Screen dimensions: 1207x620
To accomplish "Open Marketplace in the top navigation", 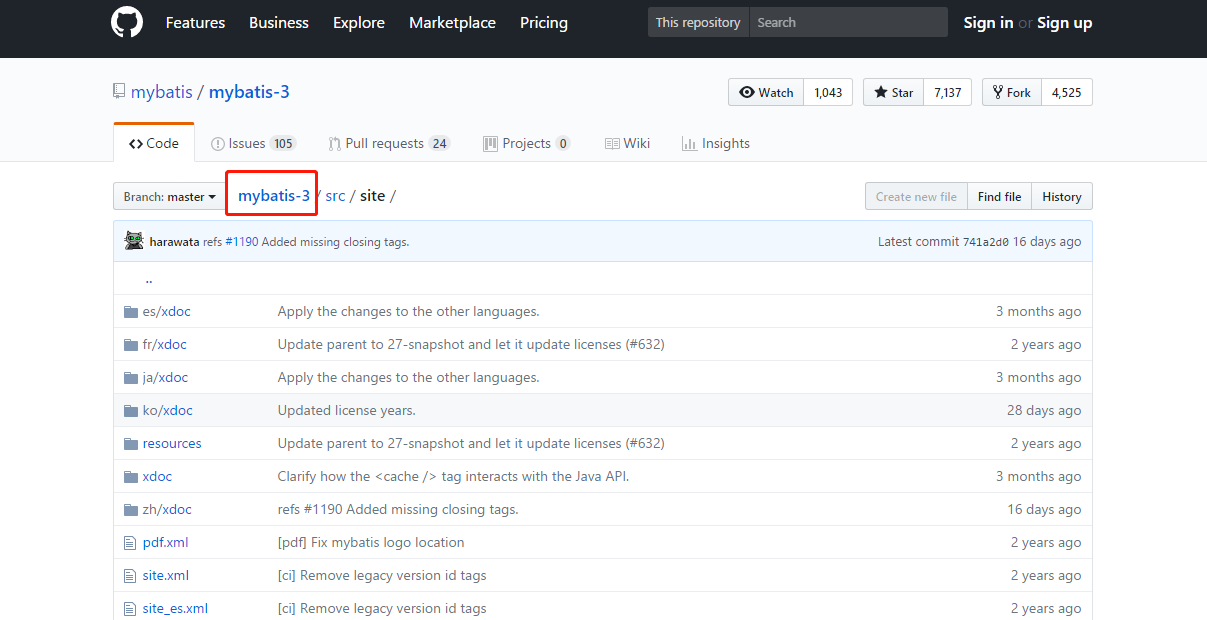I will [x=452, y=22].
